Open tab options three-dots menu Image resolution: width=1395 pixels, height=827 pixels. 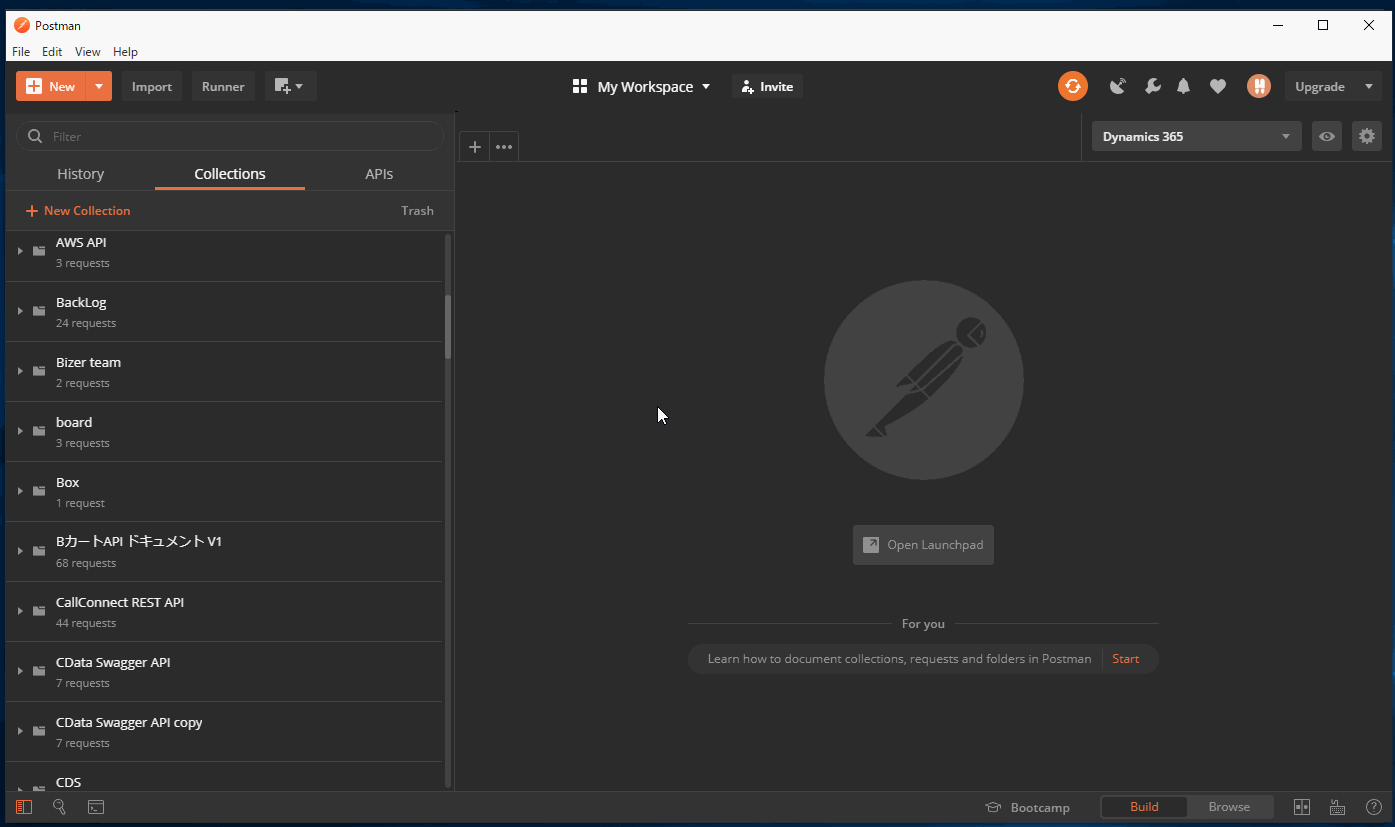tap(504, 147)
